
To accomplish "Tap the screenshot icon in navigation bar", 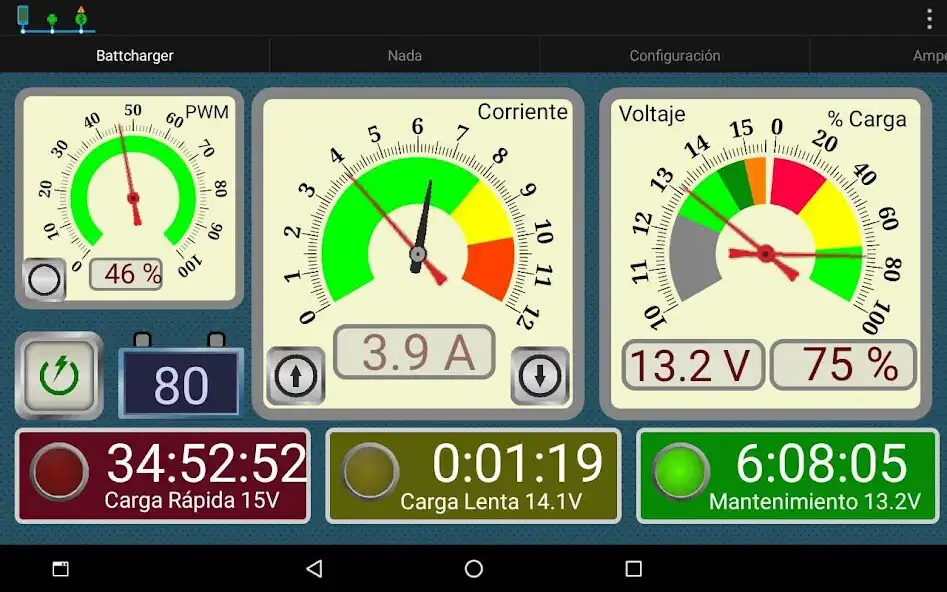I will pos(60,568).
